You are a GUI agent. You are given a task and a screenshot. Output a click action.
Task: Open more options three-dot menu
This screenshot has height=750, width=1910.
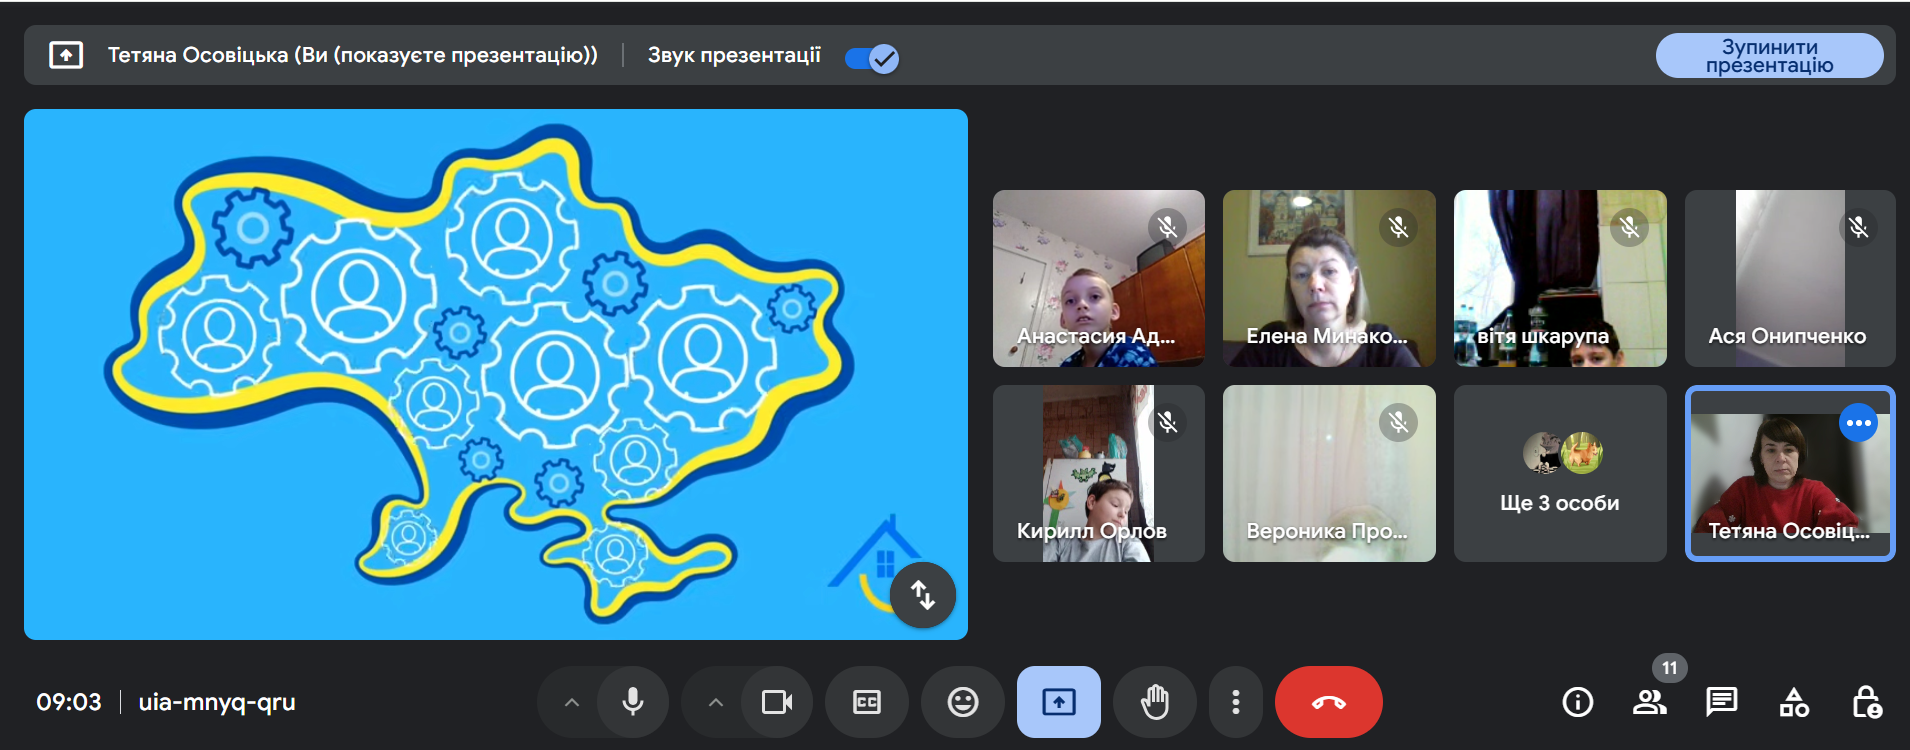[1236, 702]
